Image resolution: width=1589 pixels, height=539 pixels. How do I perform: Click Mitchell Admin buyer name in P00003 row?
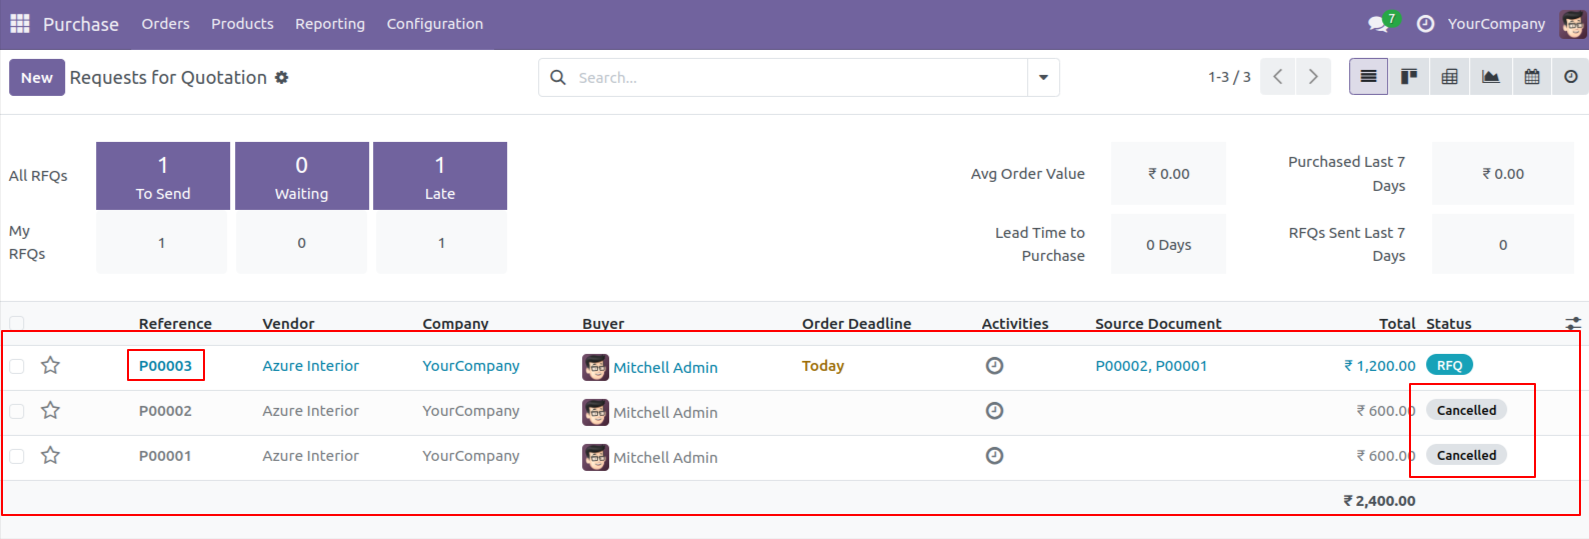tap(665, 367)
